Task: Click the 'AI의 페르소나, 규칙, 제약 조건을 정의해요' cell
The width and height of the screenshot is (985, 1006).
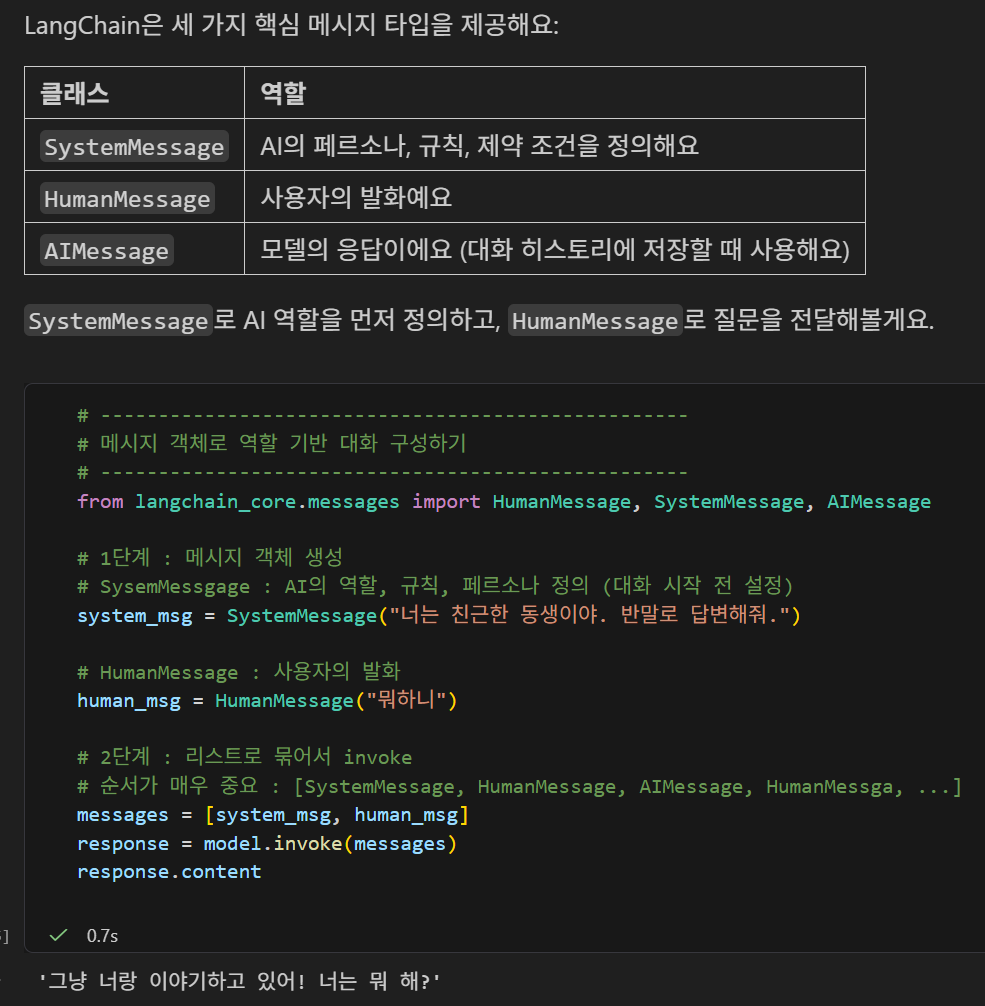Action: point(554,145)
